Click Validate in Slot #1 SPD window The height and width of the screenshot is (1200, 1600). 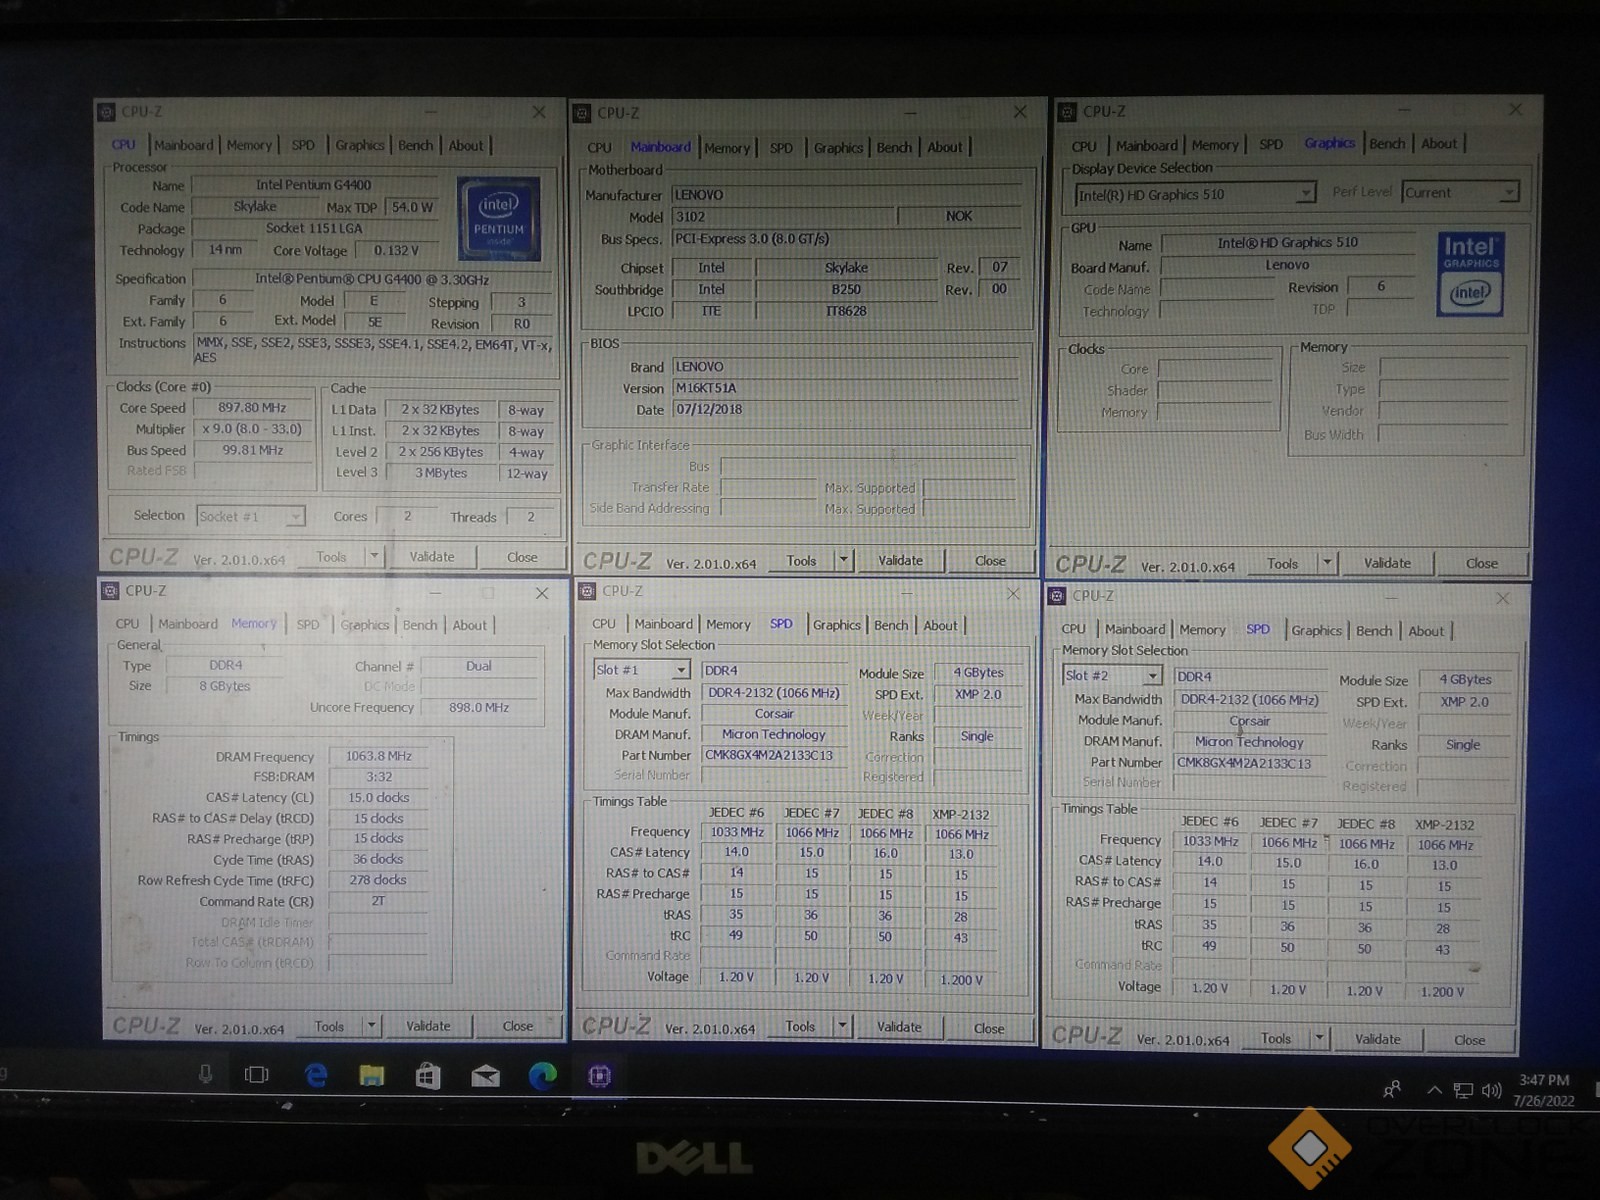tap(899, 1026)
